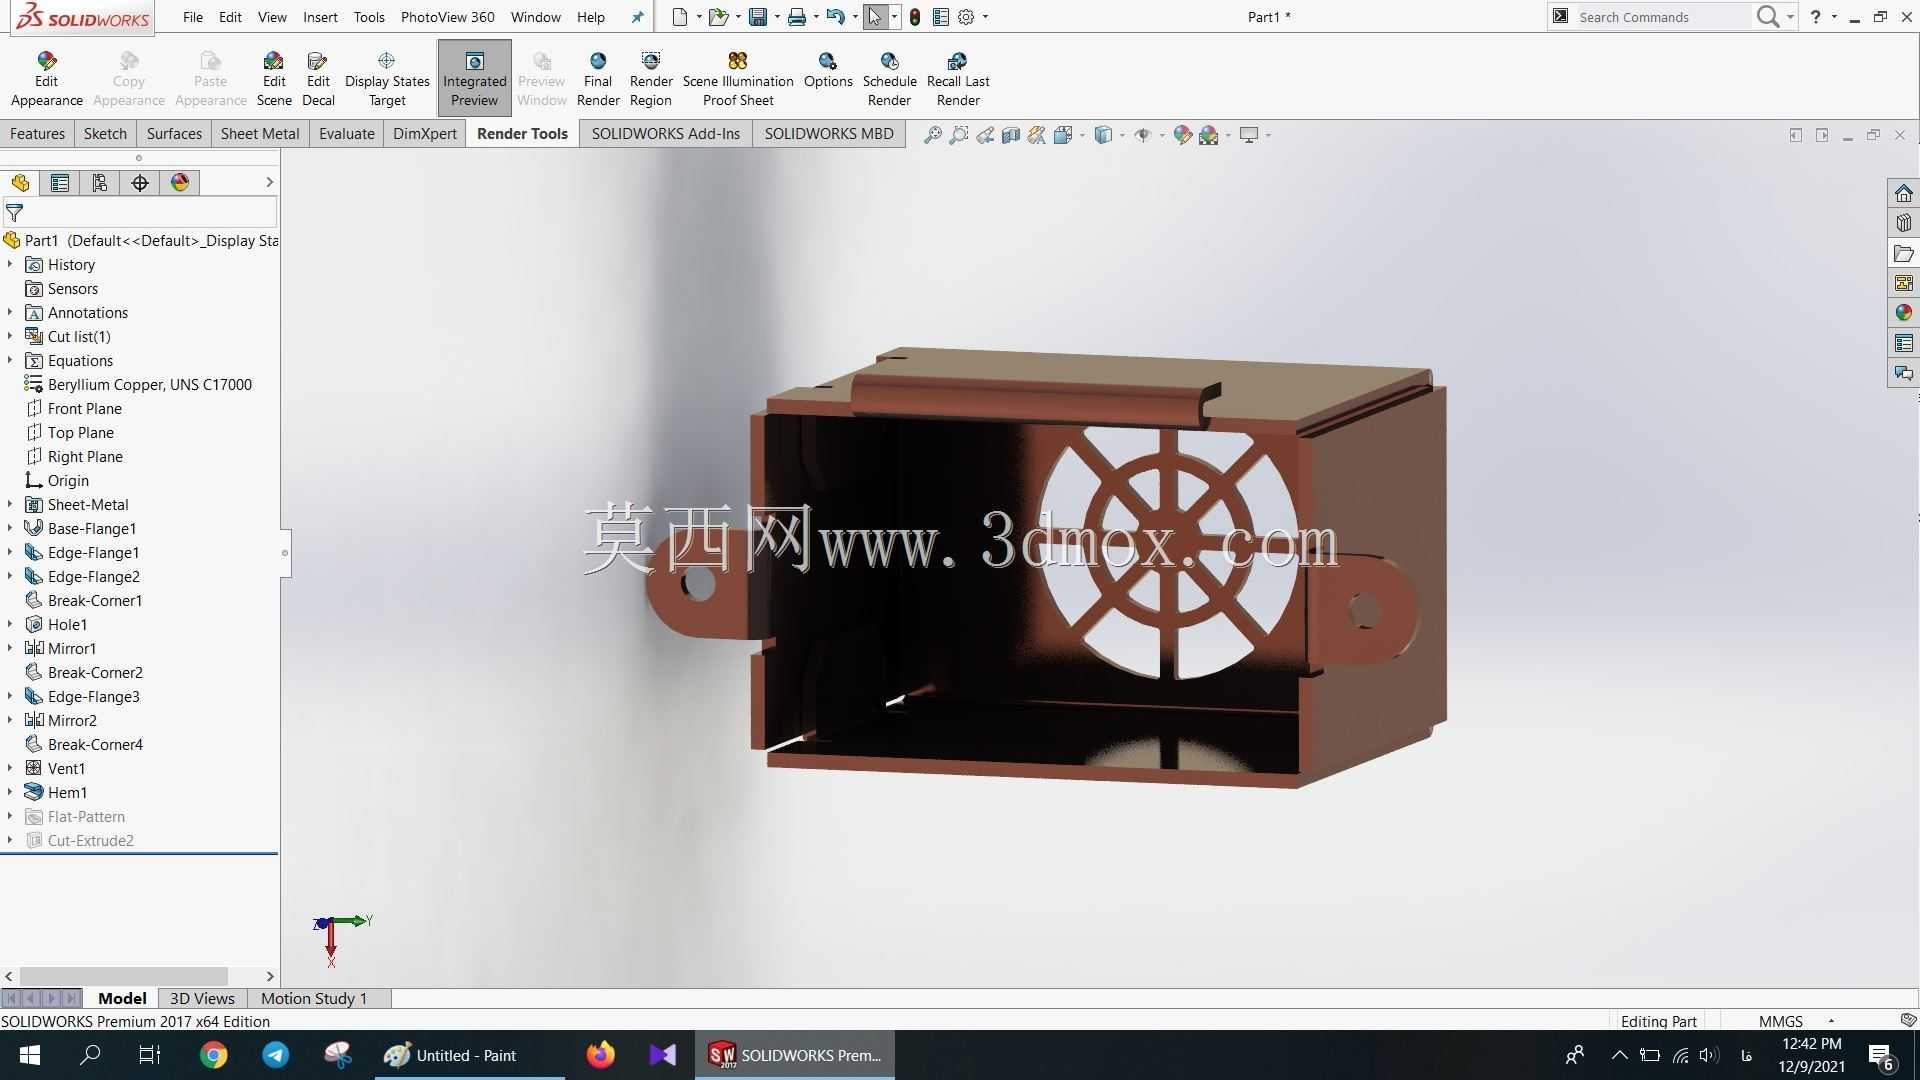
Task: Click the Print toolbar icon
Action: click(797, 17)
